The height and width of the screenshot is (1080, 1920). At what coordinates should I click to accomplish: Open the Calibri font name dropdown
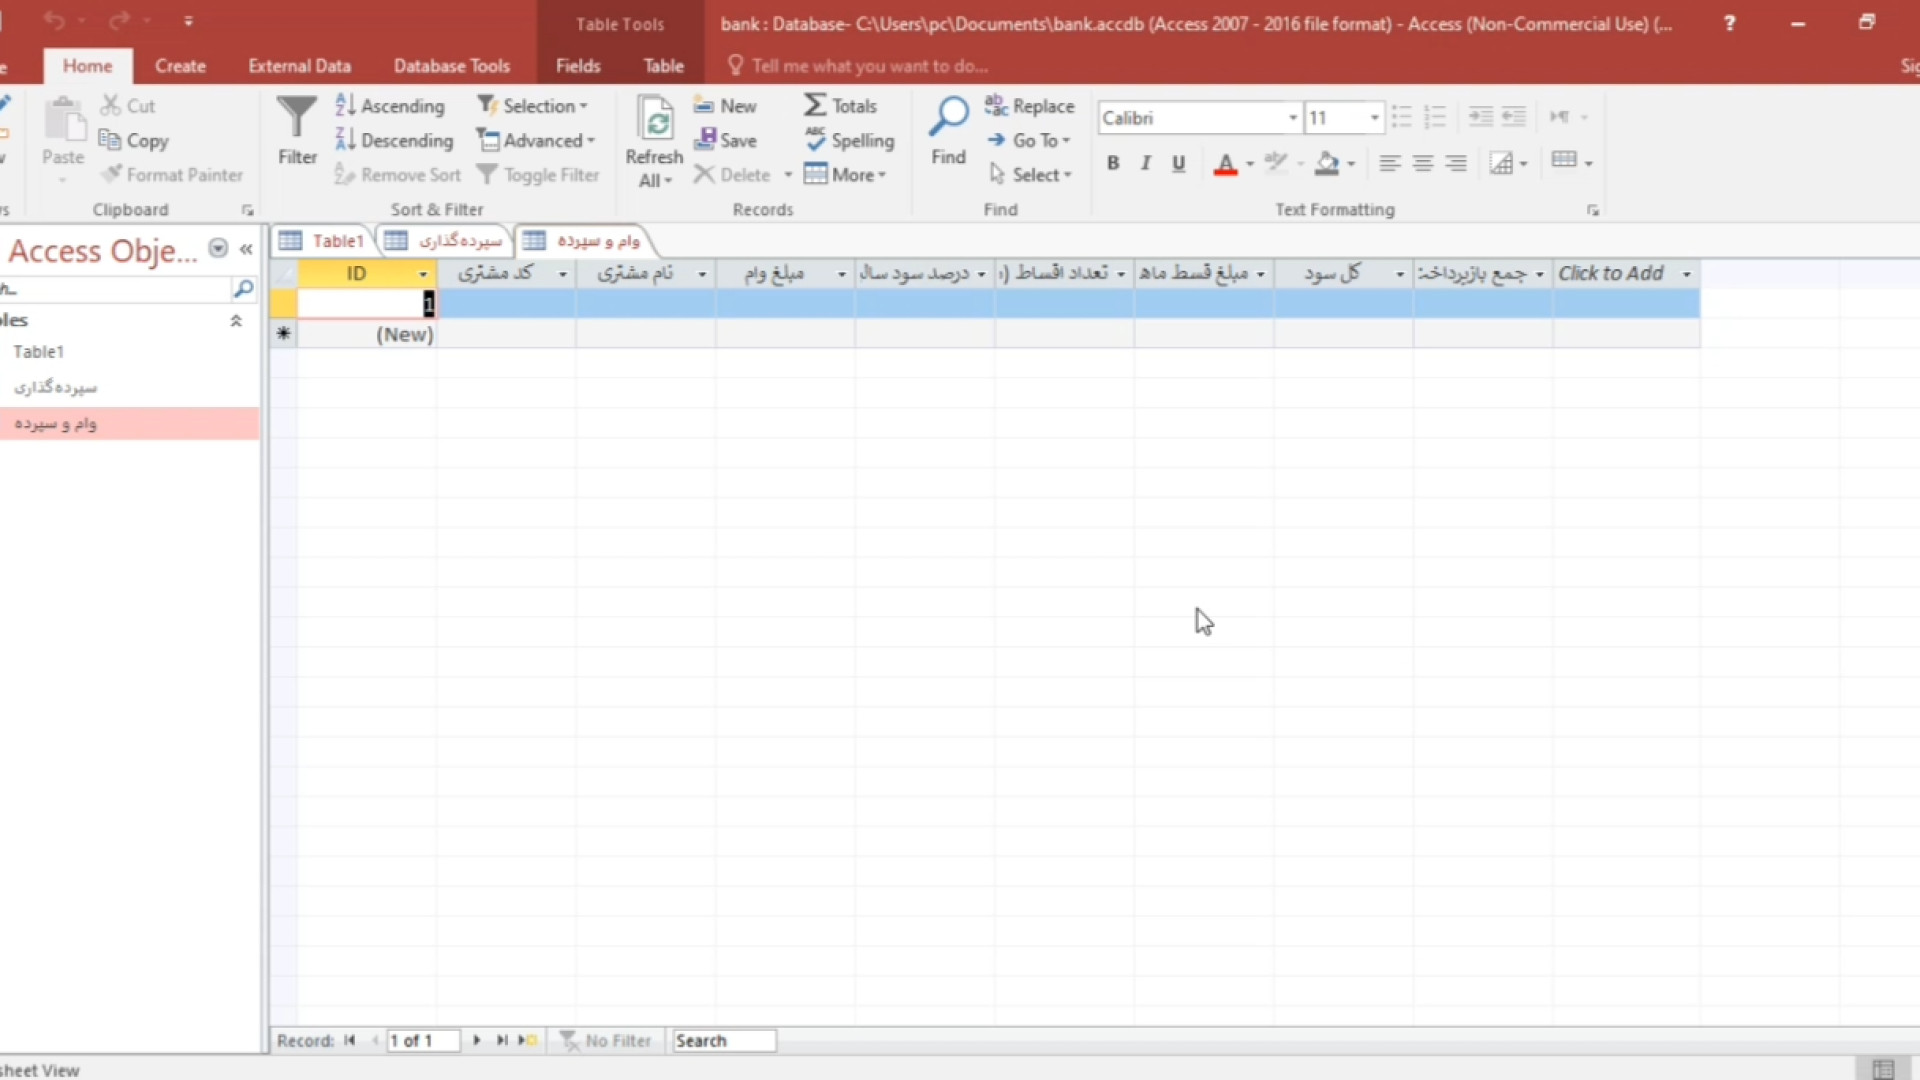point(1293,118)
